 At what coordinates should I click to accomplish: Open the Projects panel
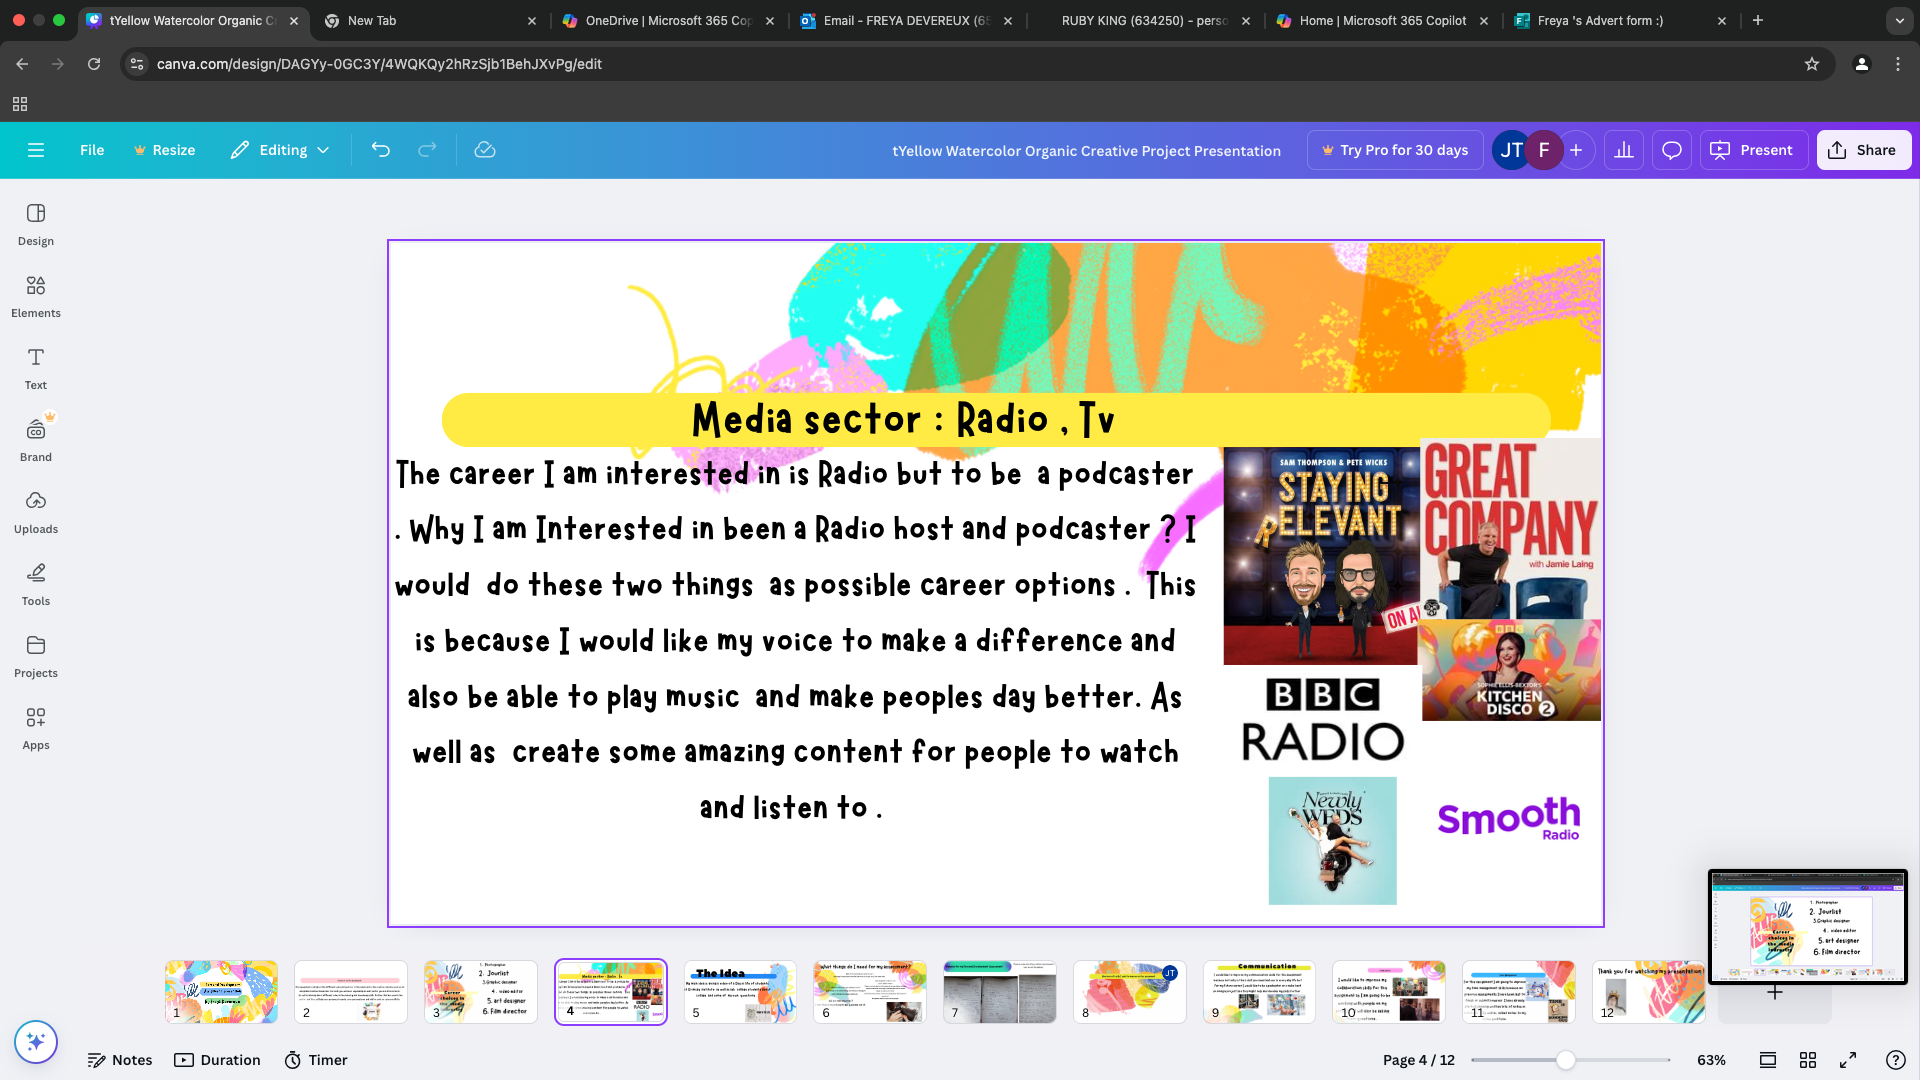[36, 657]
